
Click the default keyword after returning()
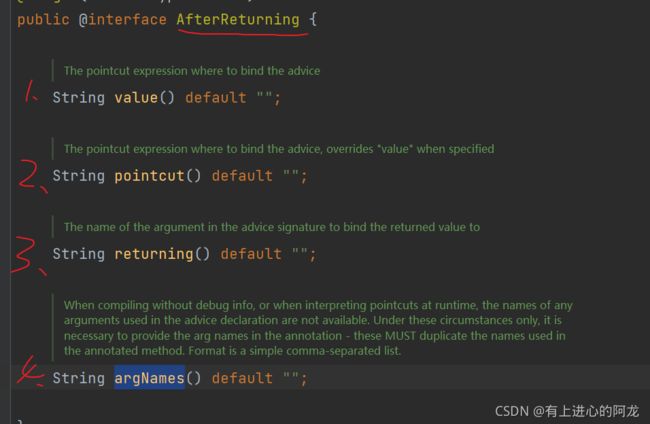tap(251, 254)
